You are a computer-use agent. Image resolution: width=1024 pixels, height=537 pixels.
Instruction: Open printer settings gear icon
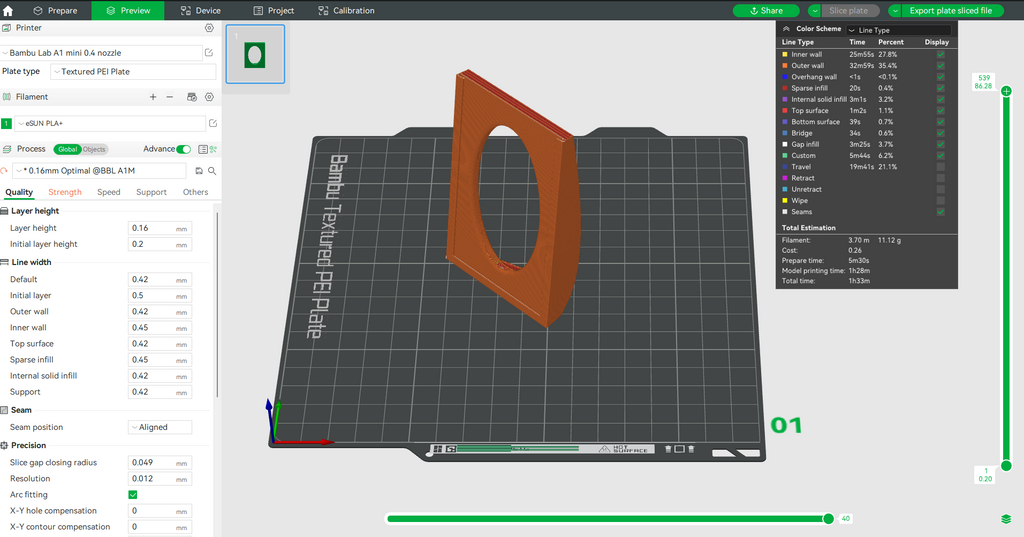[209, 28]
